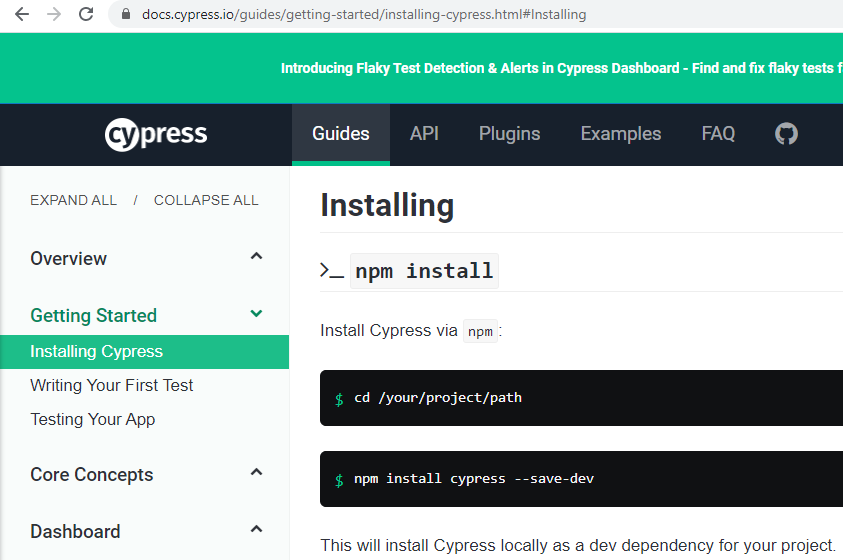Click the npm install section heading
The image size is (843, 560).
[424, 271]
